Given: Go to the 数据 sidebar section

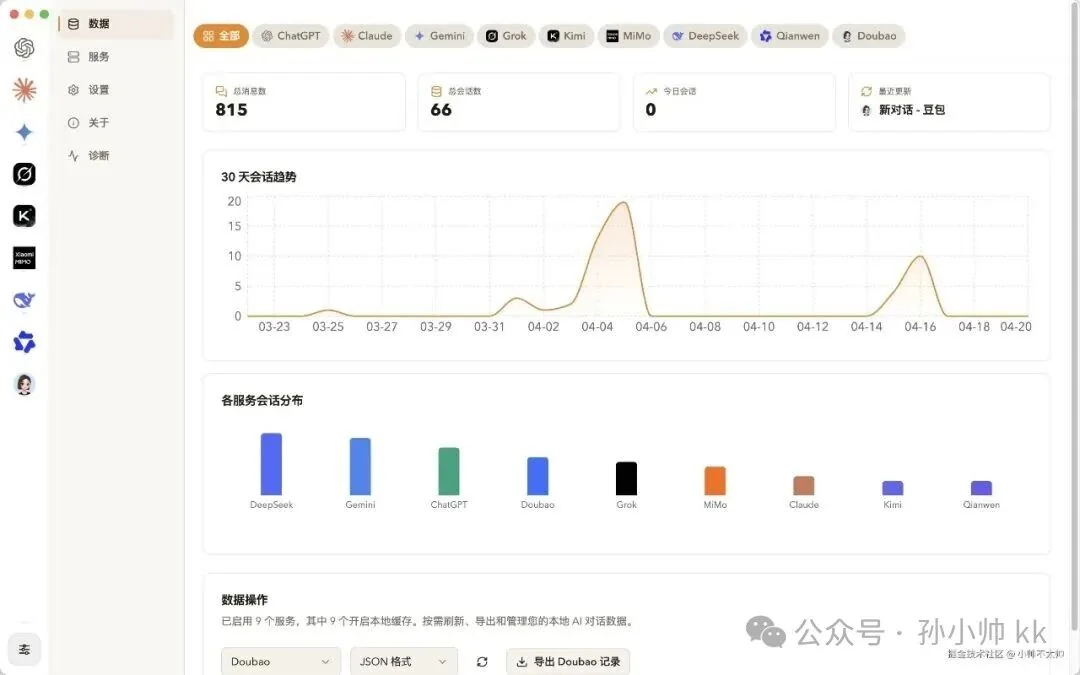Looking at the screenshot, I should pyautogui.click(x=116, y=23).
